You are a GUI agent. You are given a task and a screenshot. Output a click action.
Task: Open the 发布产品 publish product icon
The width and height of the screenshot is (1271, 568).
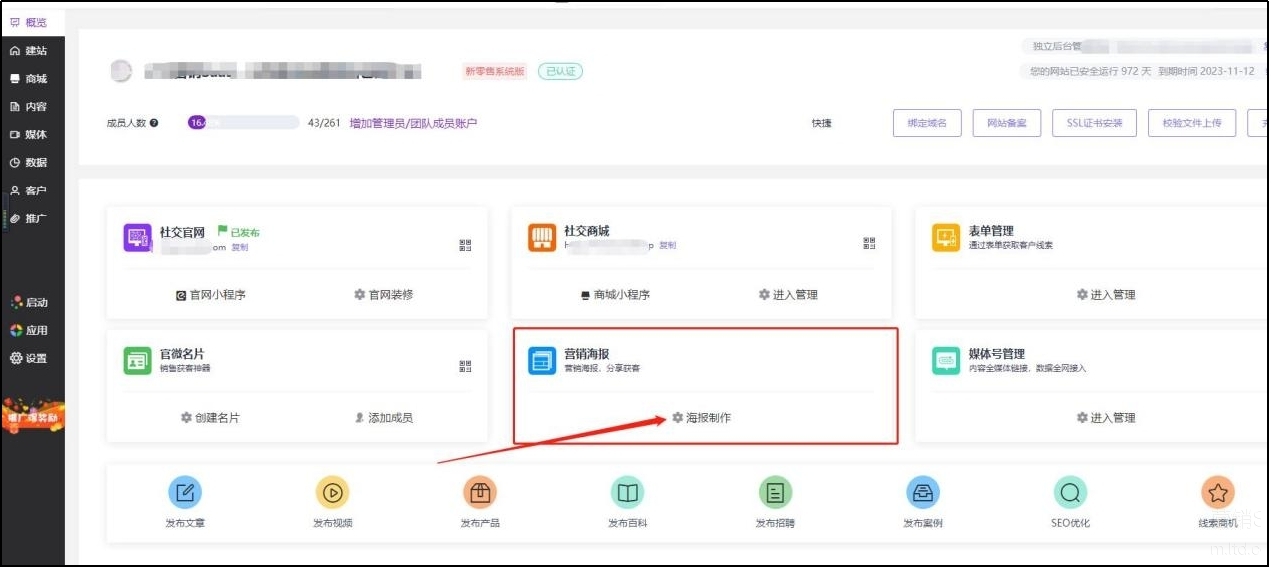480,492
